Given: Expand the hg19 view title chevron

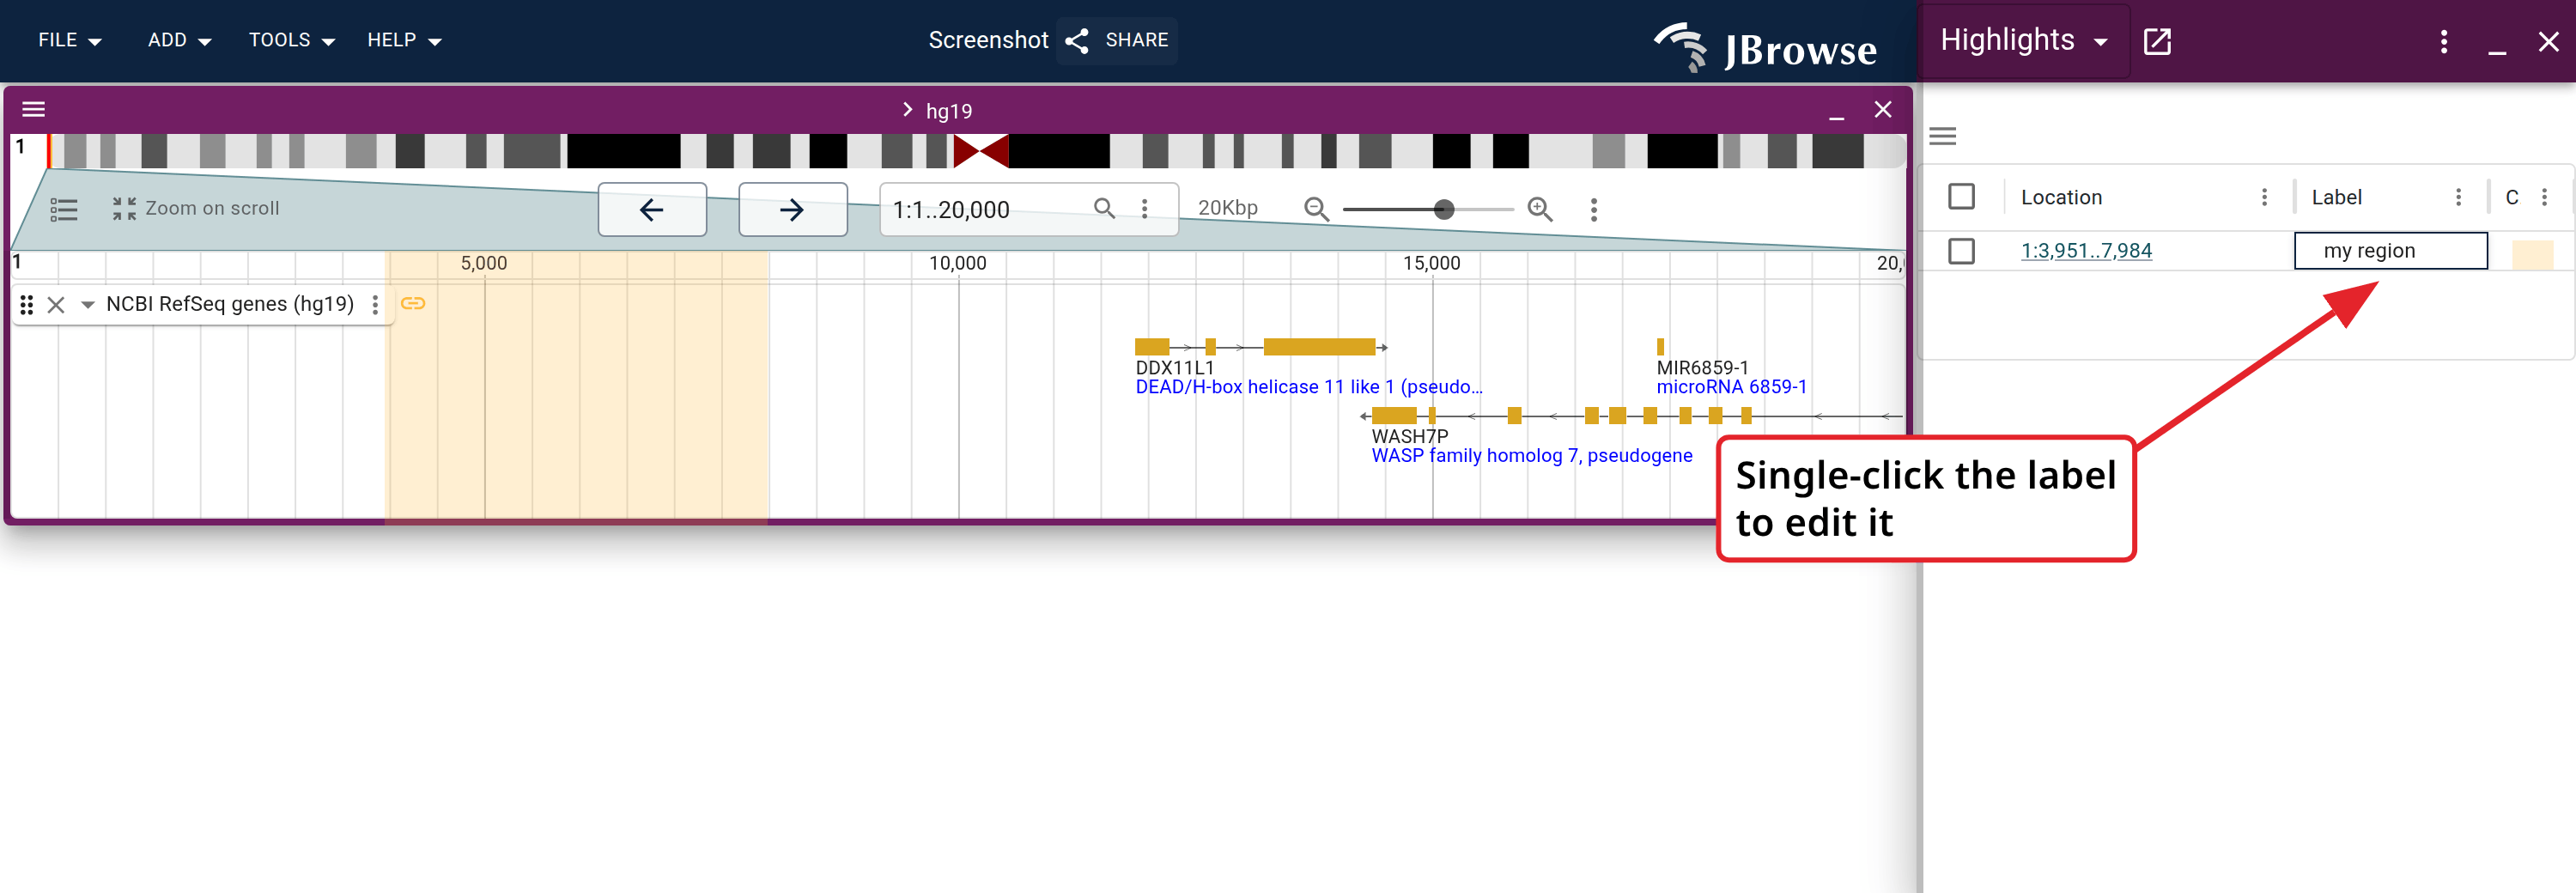Looking at the screenshot, I should (x=907, y=110).
